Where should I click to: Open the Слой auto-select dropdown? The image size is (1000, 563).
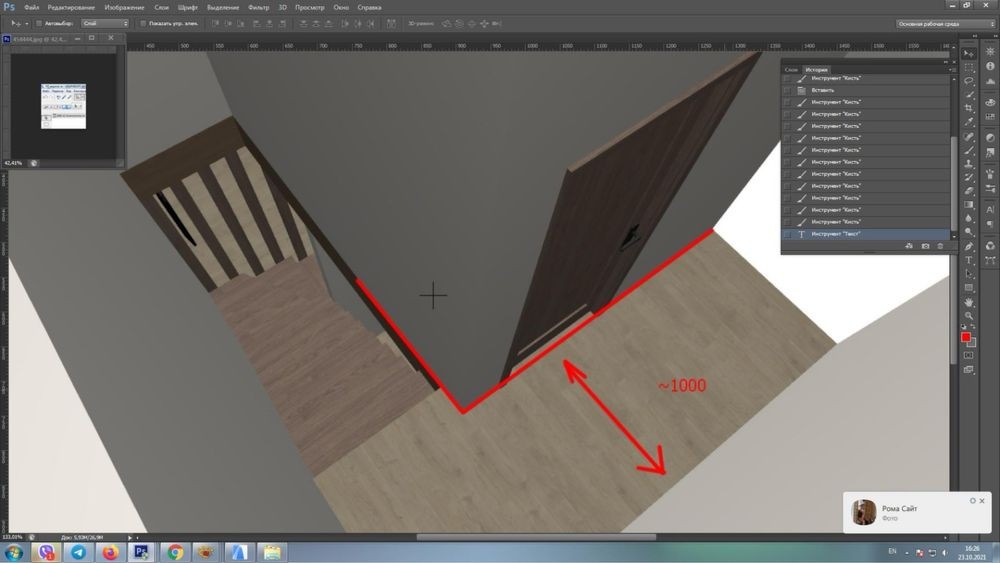coord(104,22)
